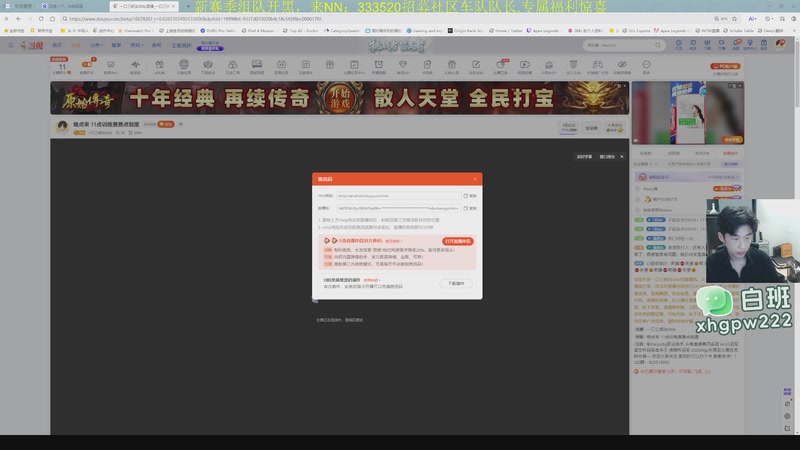Open the Douyu logo home link
The width and height of the screenshot is (800, 450).
tap(32, 45)
